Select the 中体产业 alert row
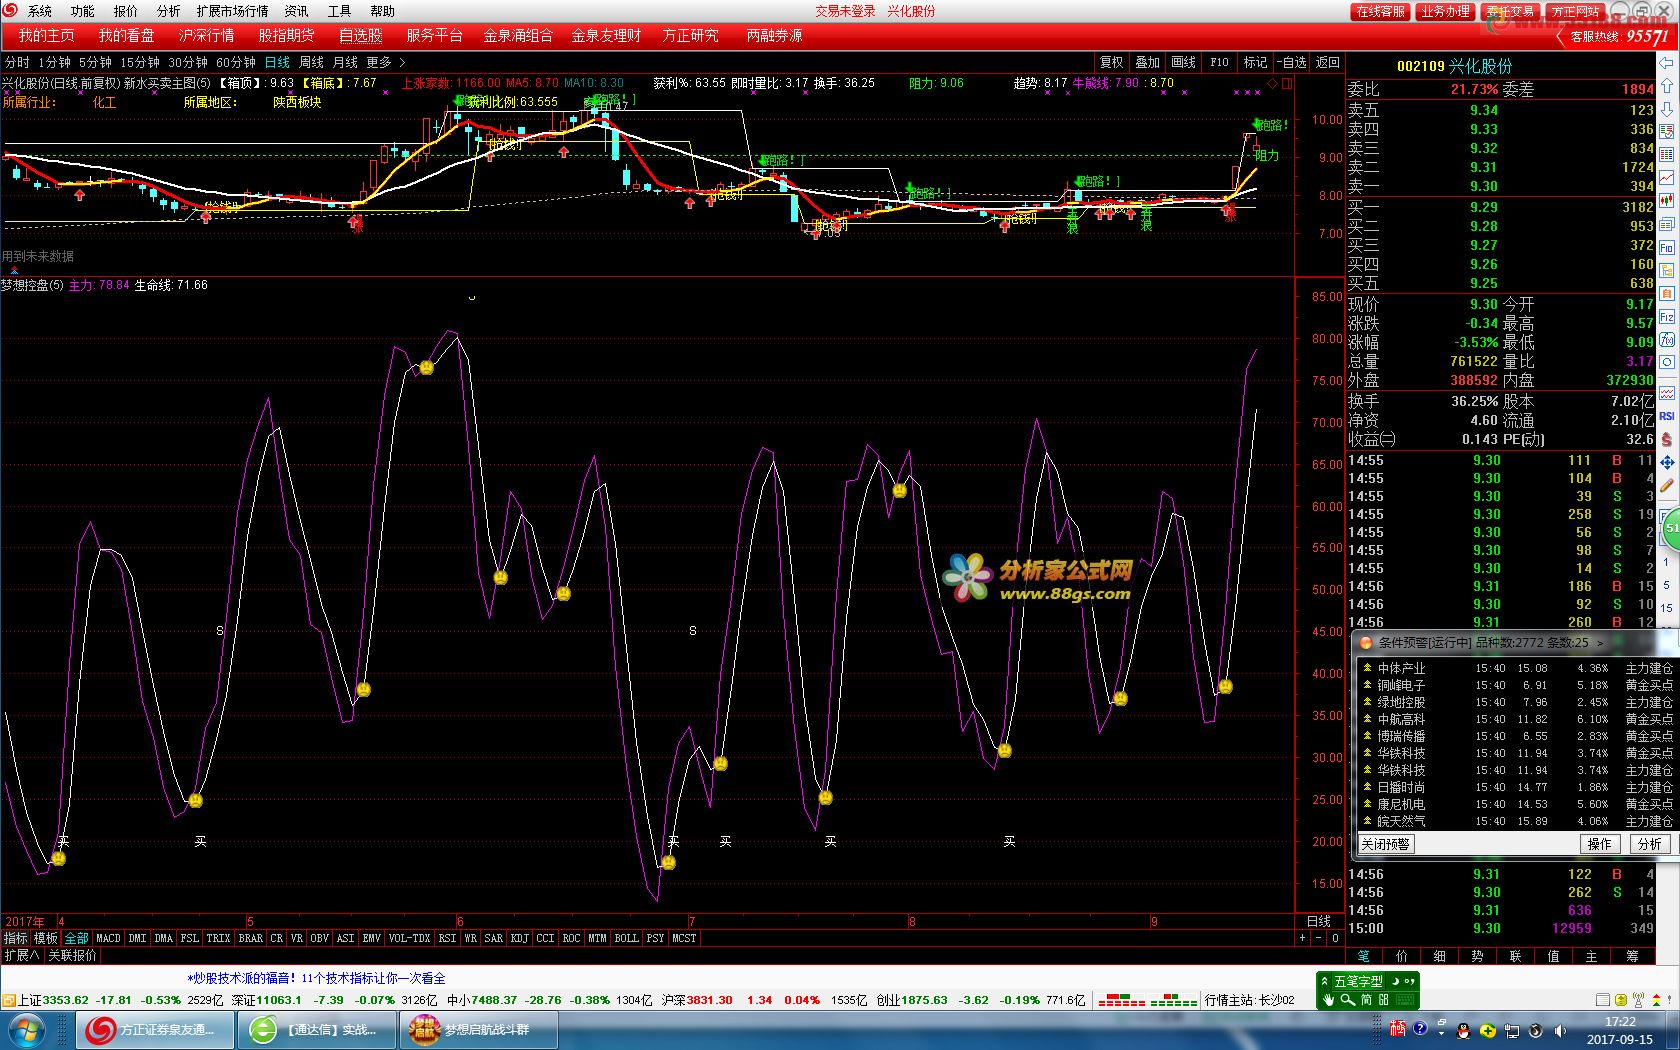 pyautogui.click(x=1515, y=668)
